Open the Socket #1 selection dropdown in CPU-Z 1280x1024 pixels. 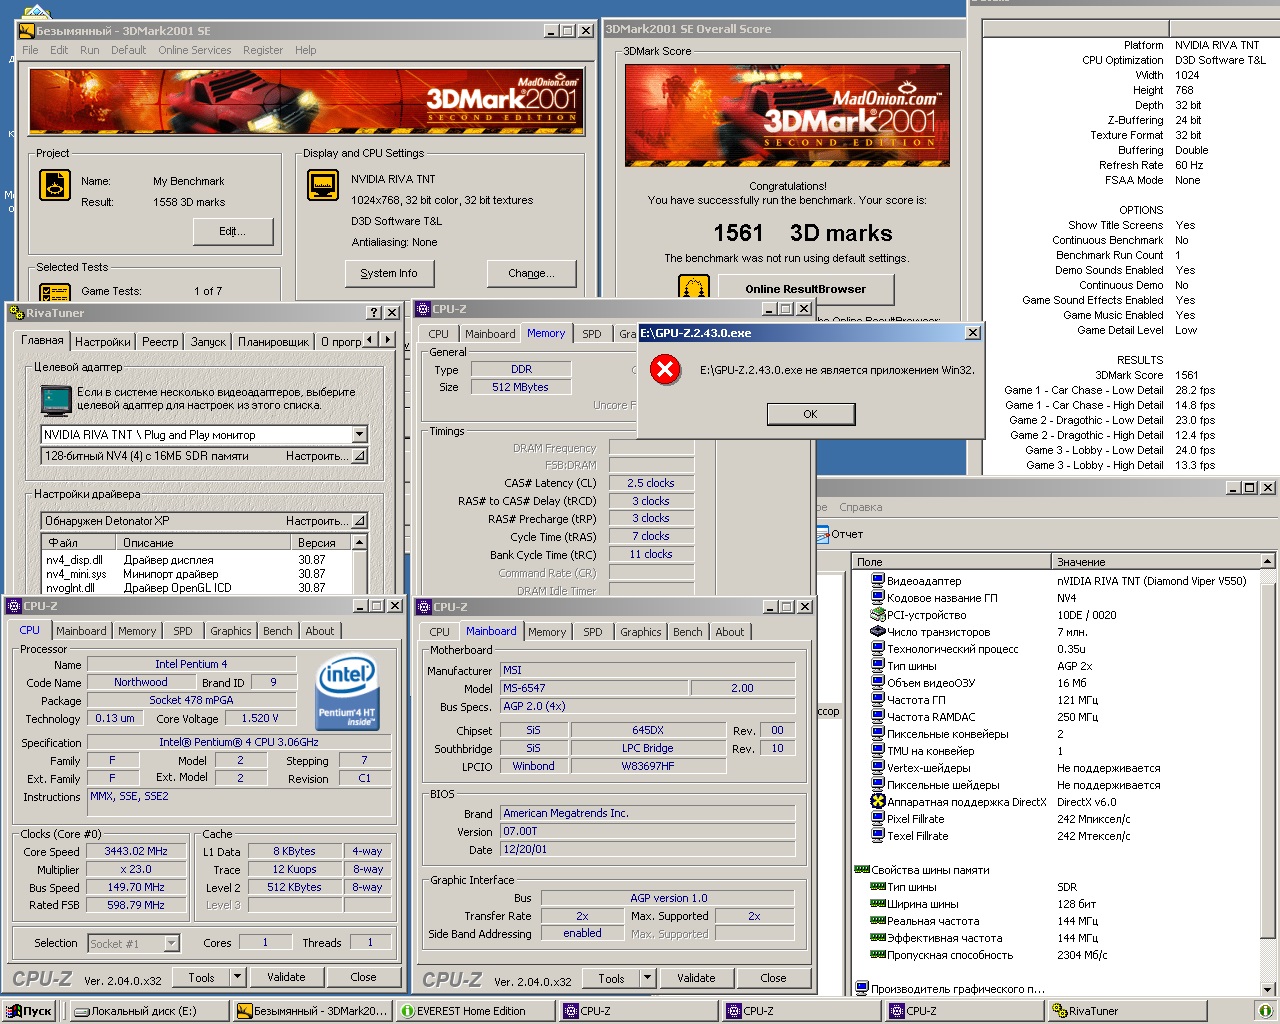pos(171,943)
